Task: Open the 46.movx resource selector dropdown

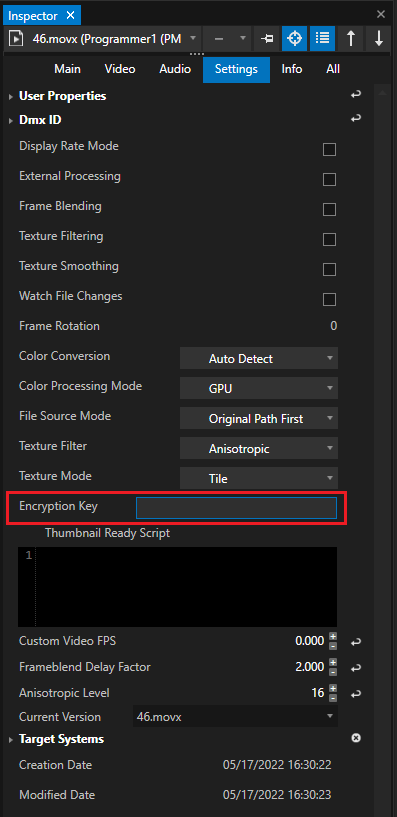Action: coord(103,39)
